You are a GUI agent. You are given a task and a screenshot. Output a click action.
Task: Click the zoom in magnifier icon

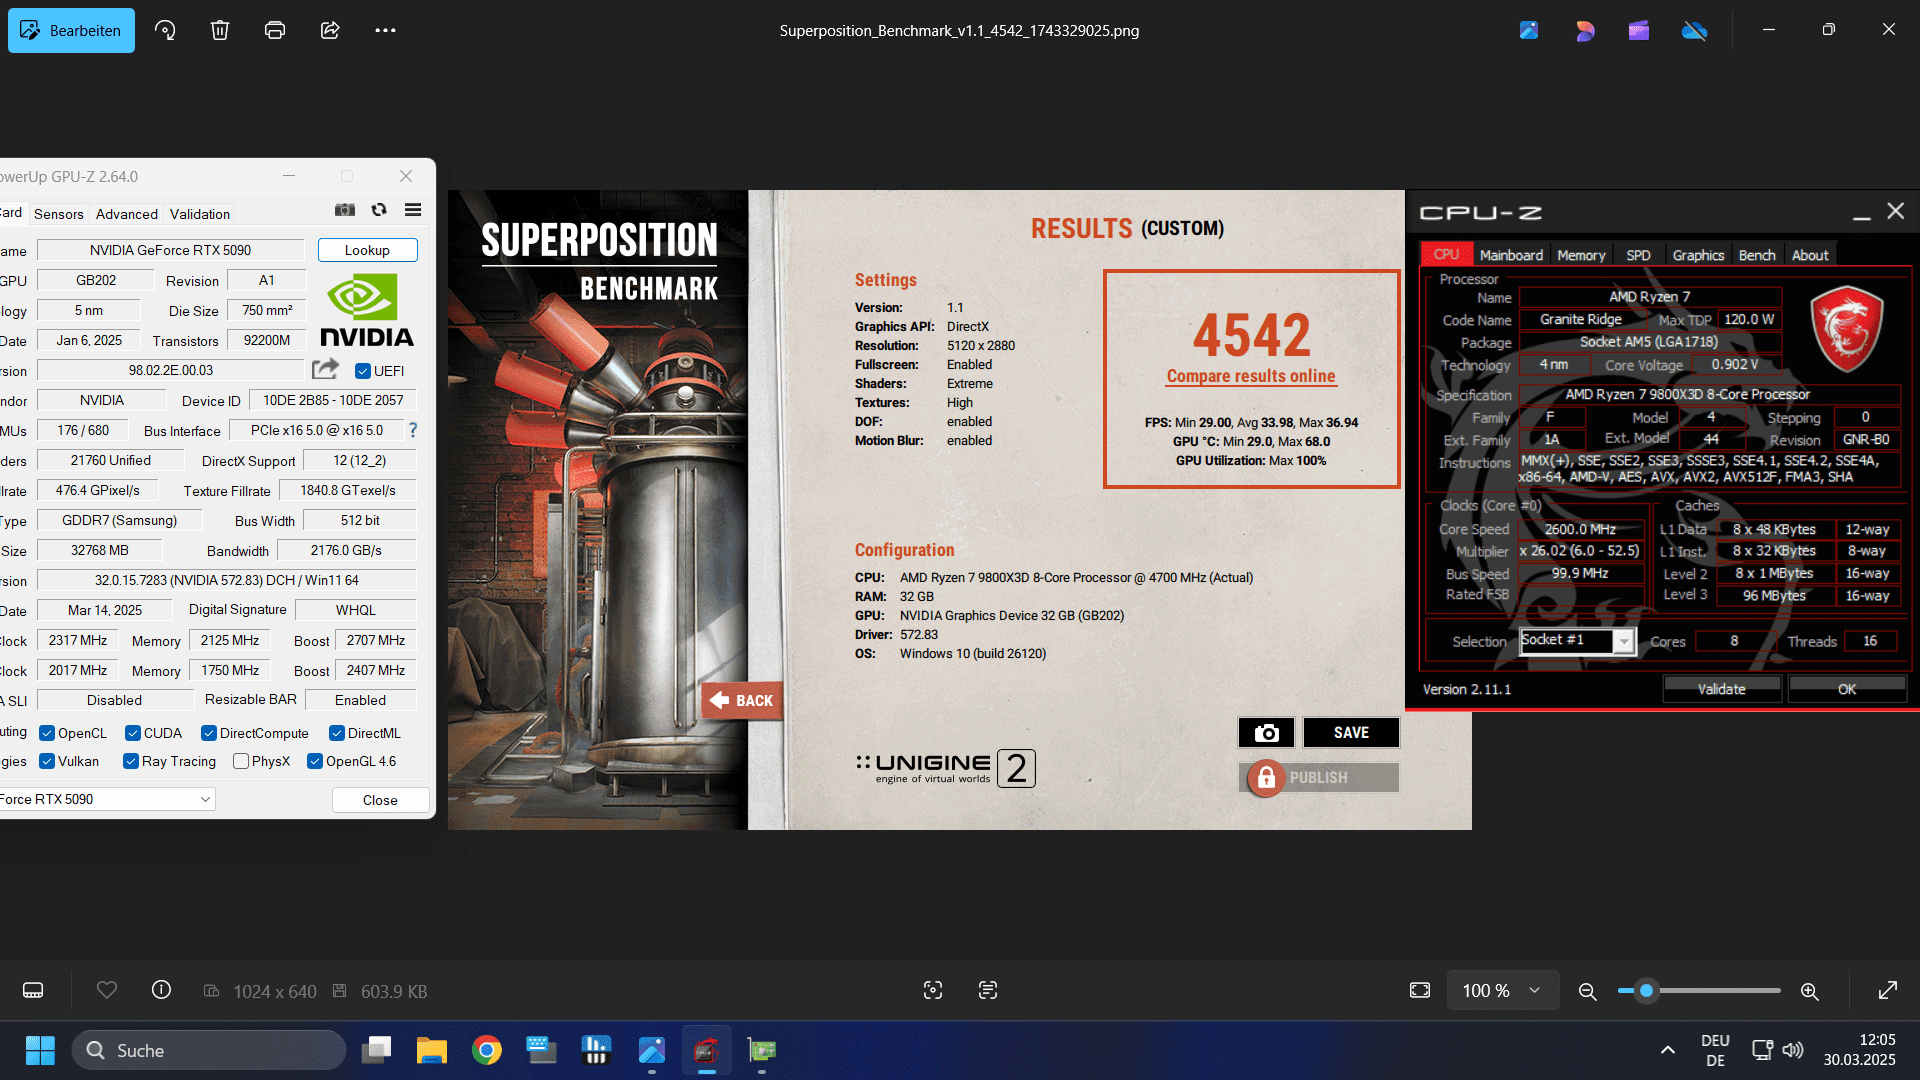tap(1809, 991)
